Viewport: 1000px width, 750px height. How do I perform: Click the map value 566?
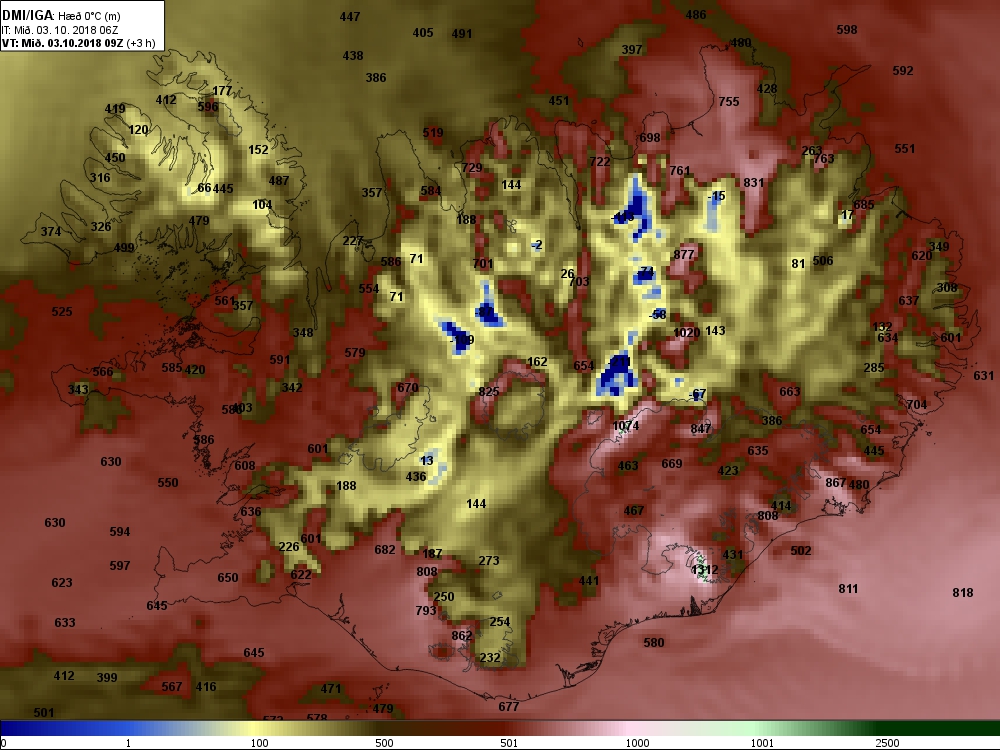point(103,371)
